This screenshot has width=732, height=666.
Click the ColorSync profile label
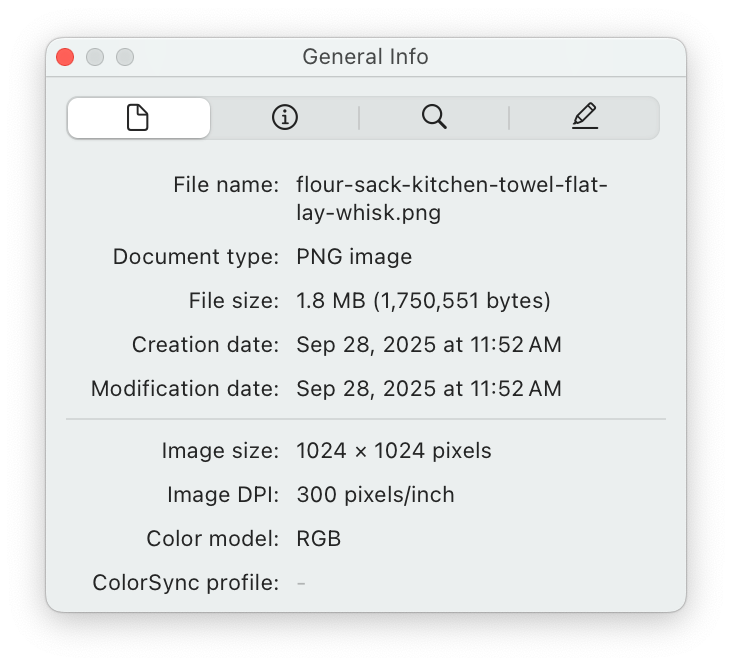pyautogui.click(x=185, y=583)
